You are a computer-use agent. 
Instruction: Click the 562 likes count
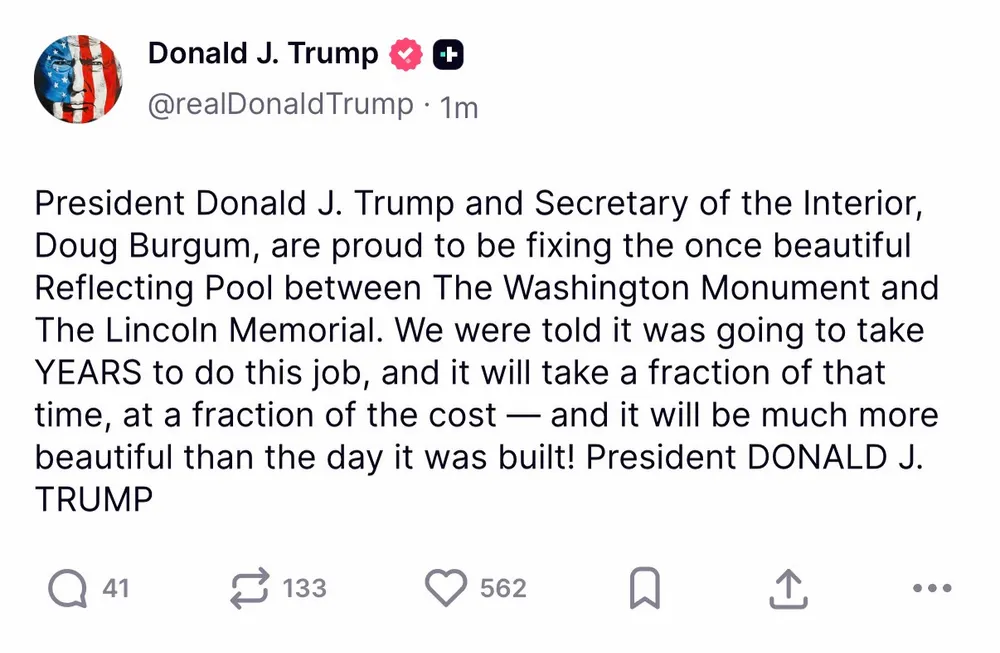click(x=503, y=588)
